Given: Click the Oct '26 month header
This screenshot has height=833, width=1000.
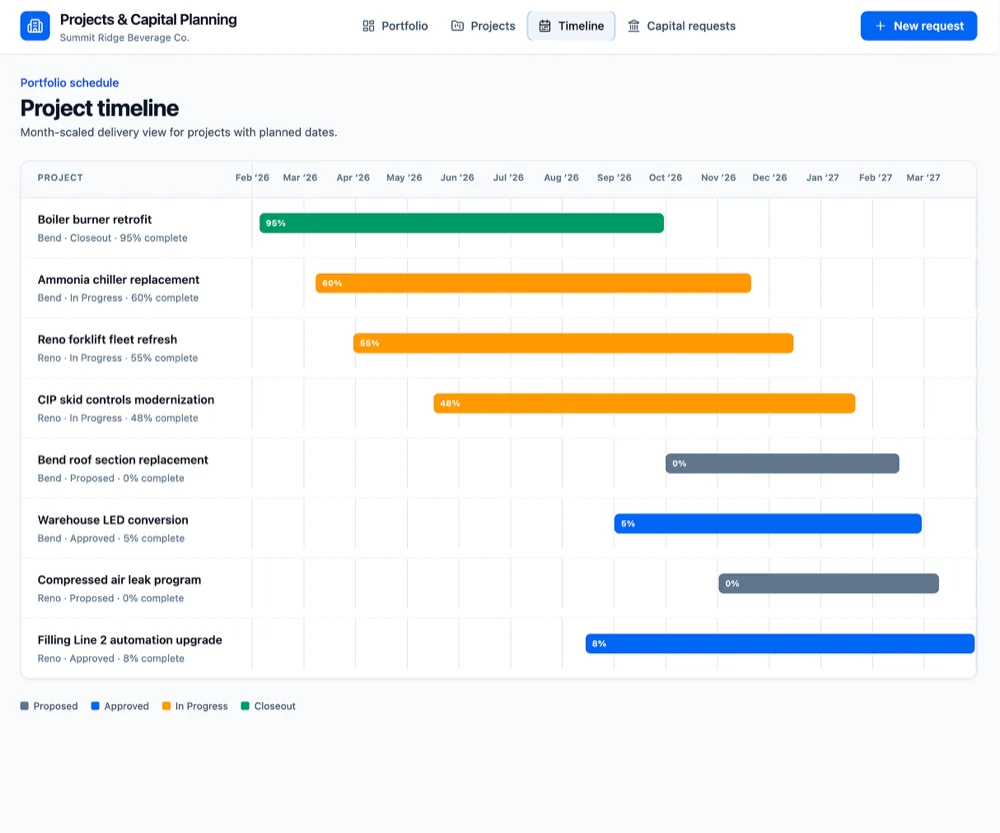Looking at the screenshot, I should pyautogui.click(x=665, y=178).
